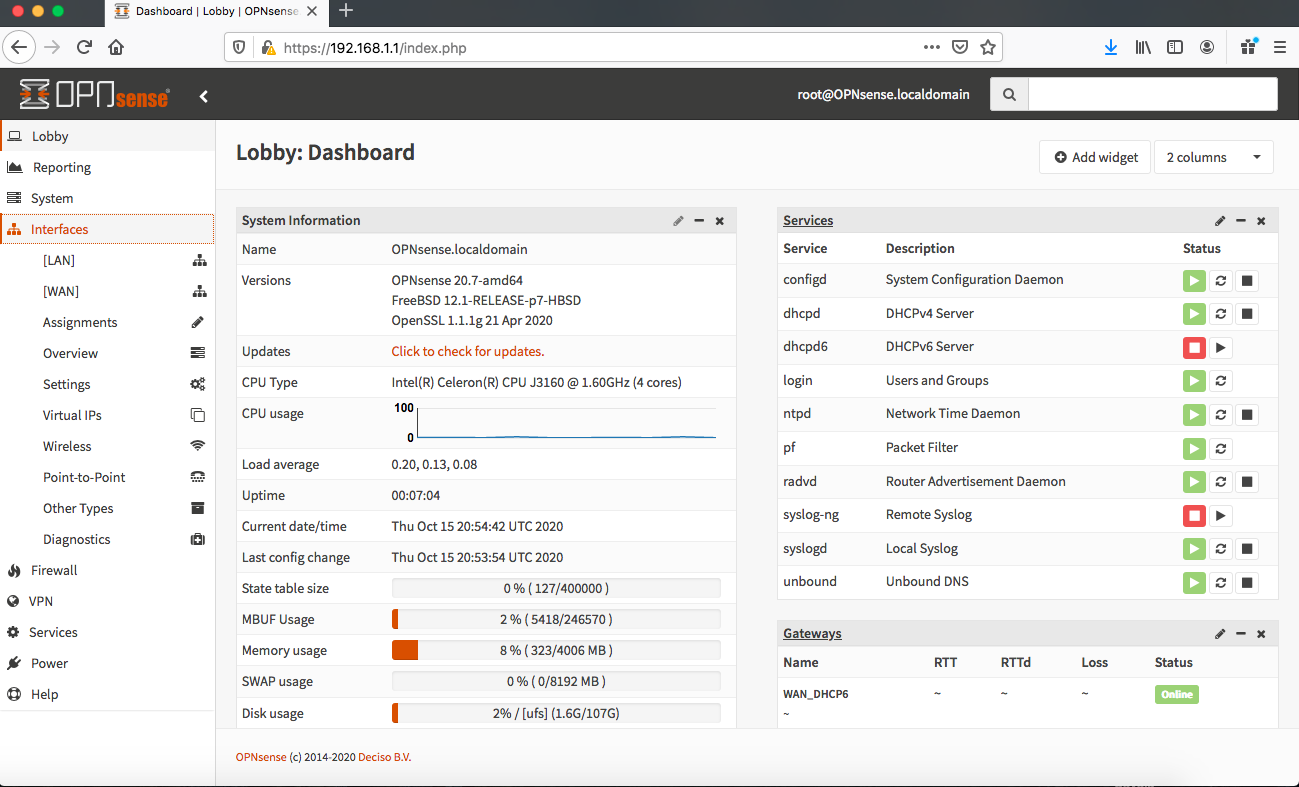Screen dimensions: 1299x787
Task: Open interface Assignments
Action: pyautogui.click(x=107, y=323)
